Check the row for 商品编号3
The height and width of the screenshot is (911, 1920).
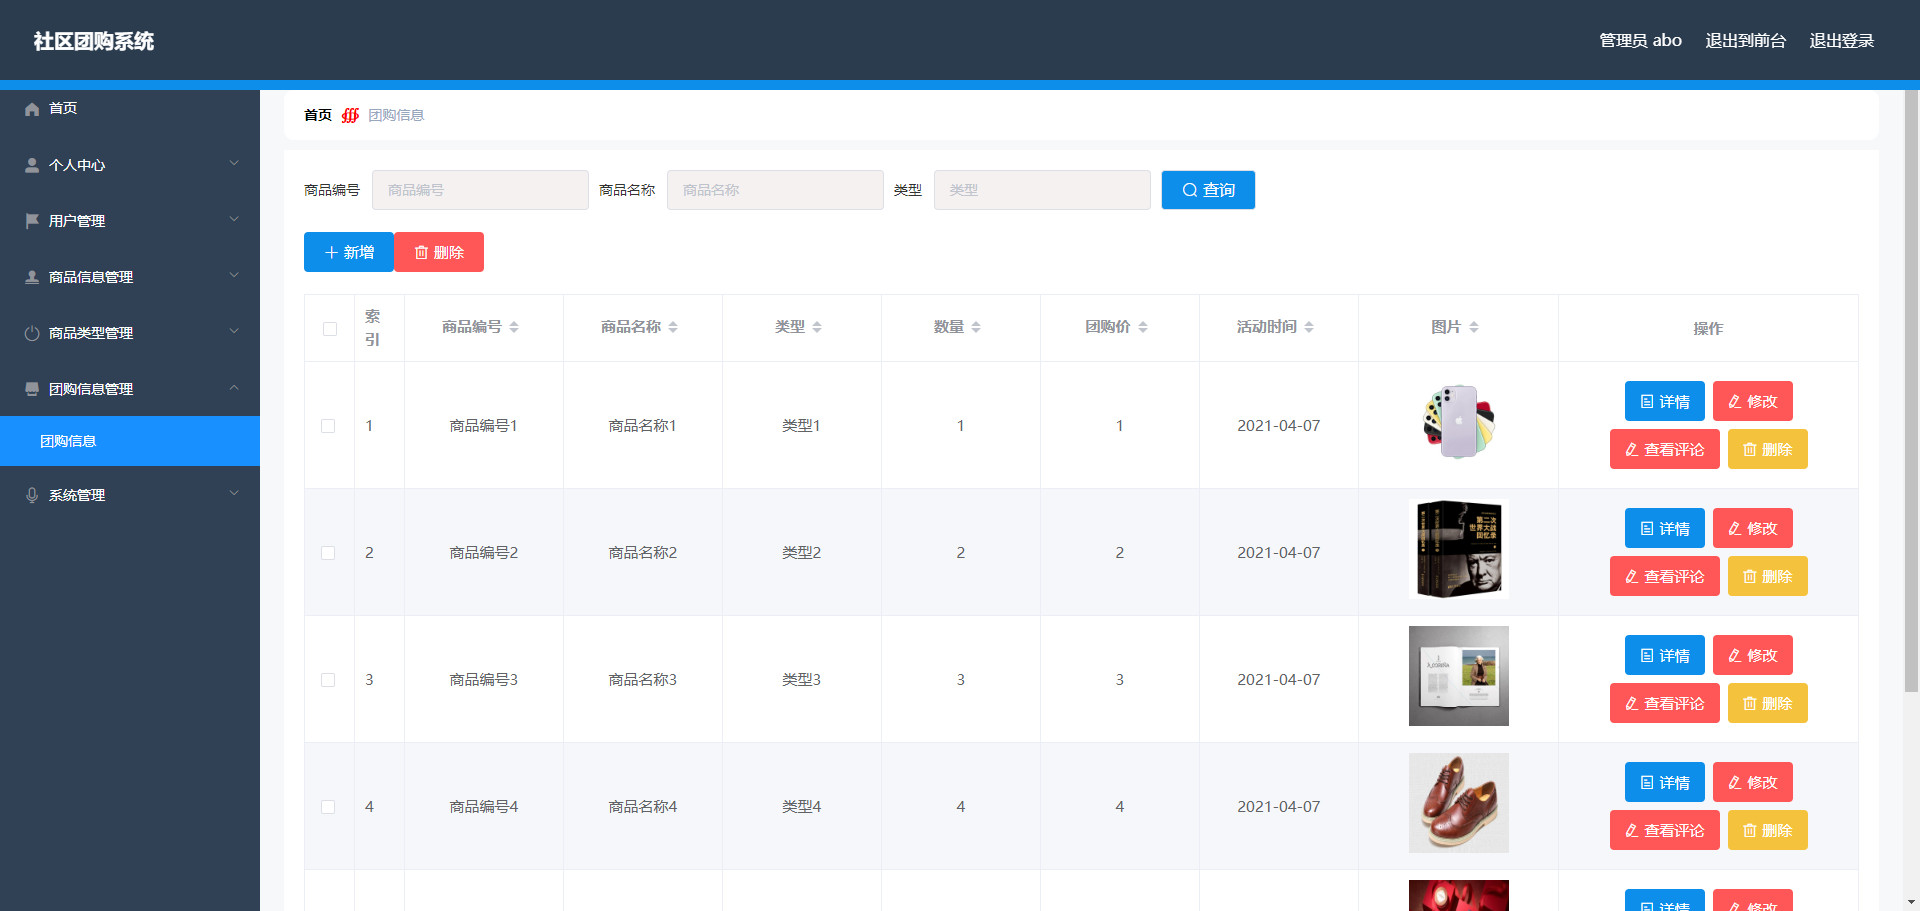[x=328, y=680]
